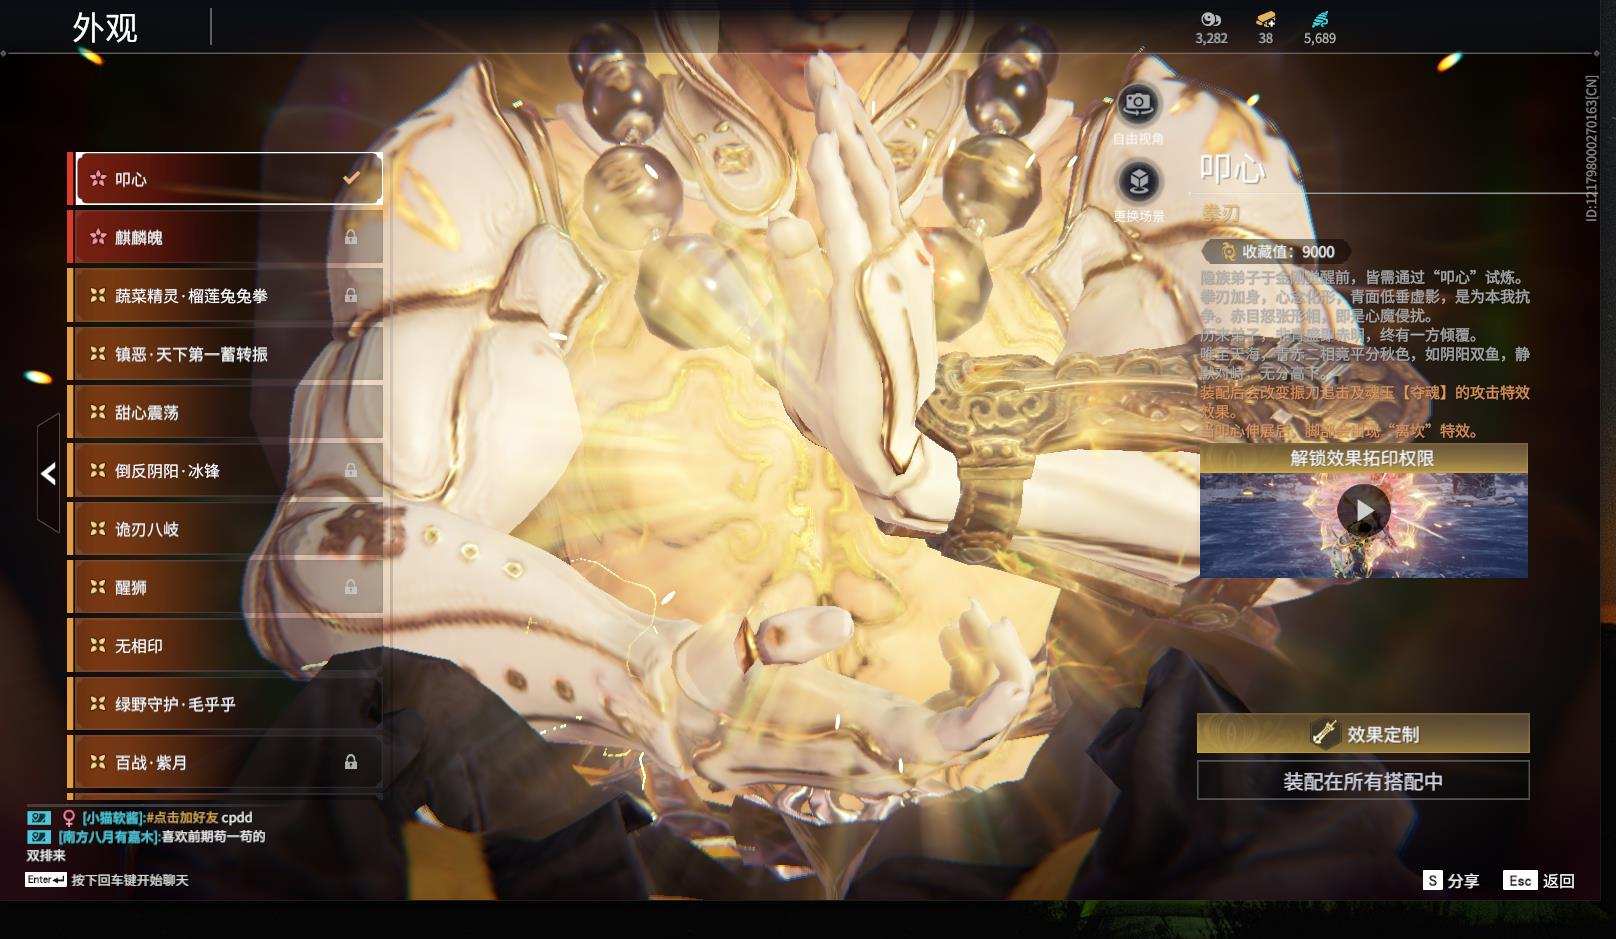Open the free camera view (自由视角)

[x=1138, y=103]
